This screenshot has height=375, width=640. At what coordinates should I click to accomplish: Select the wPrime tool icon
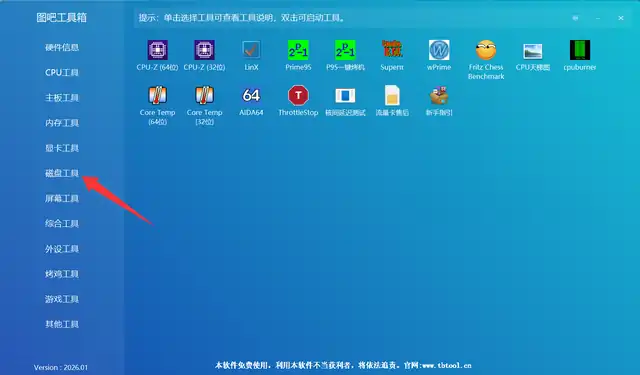[439, 50]
